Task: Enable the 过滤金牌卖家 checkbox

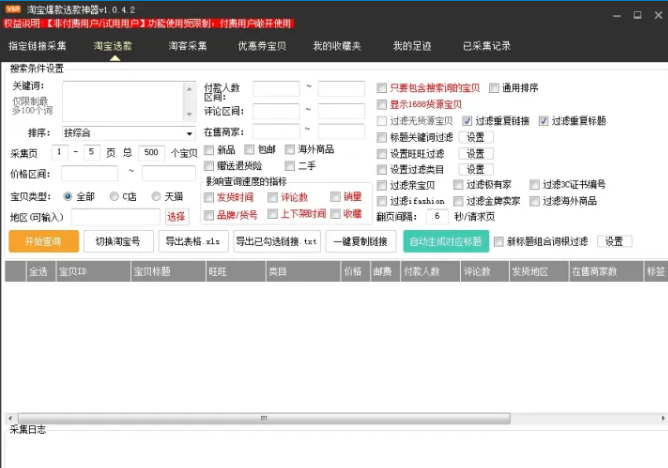Action: [458, 201]
